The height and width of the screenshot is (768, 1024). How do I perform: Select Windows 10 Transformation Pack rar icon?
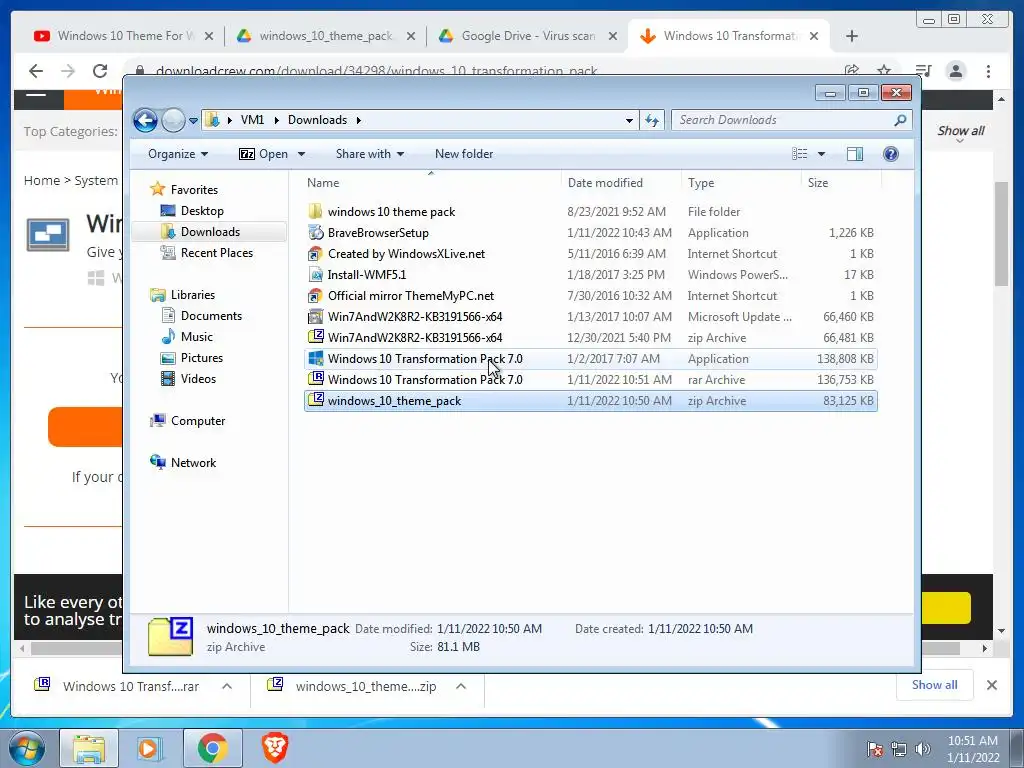tap(315, 379)
